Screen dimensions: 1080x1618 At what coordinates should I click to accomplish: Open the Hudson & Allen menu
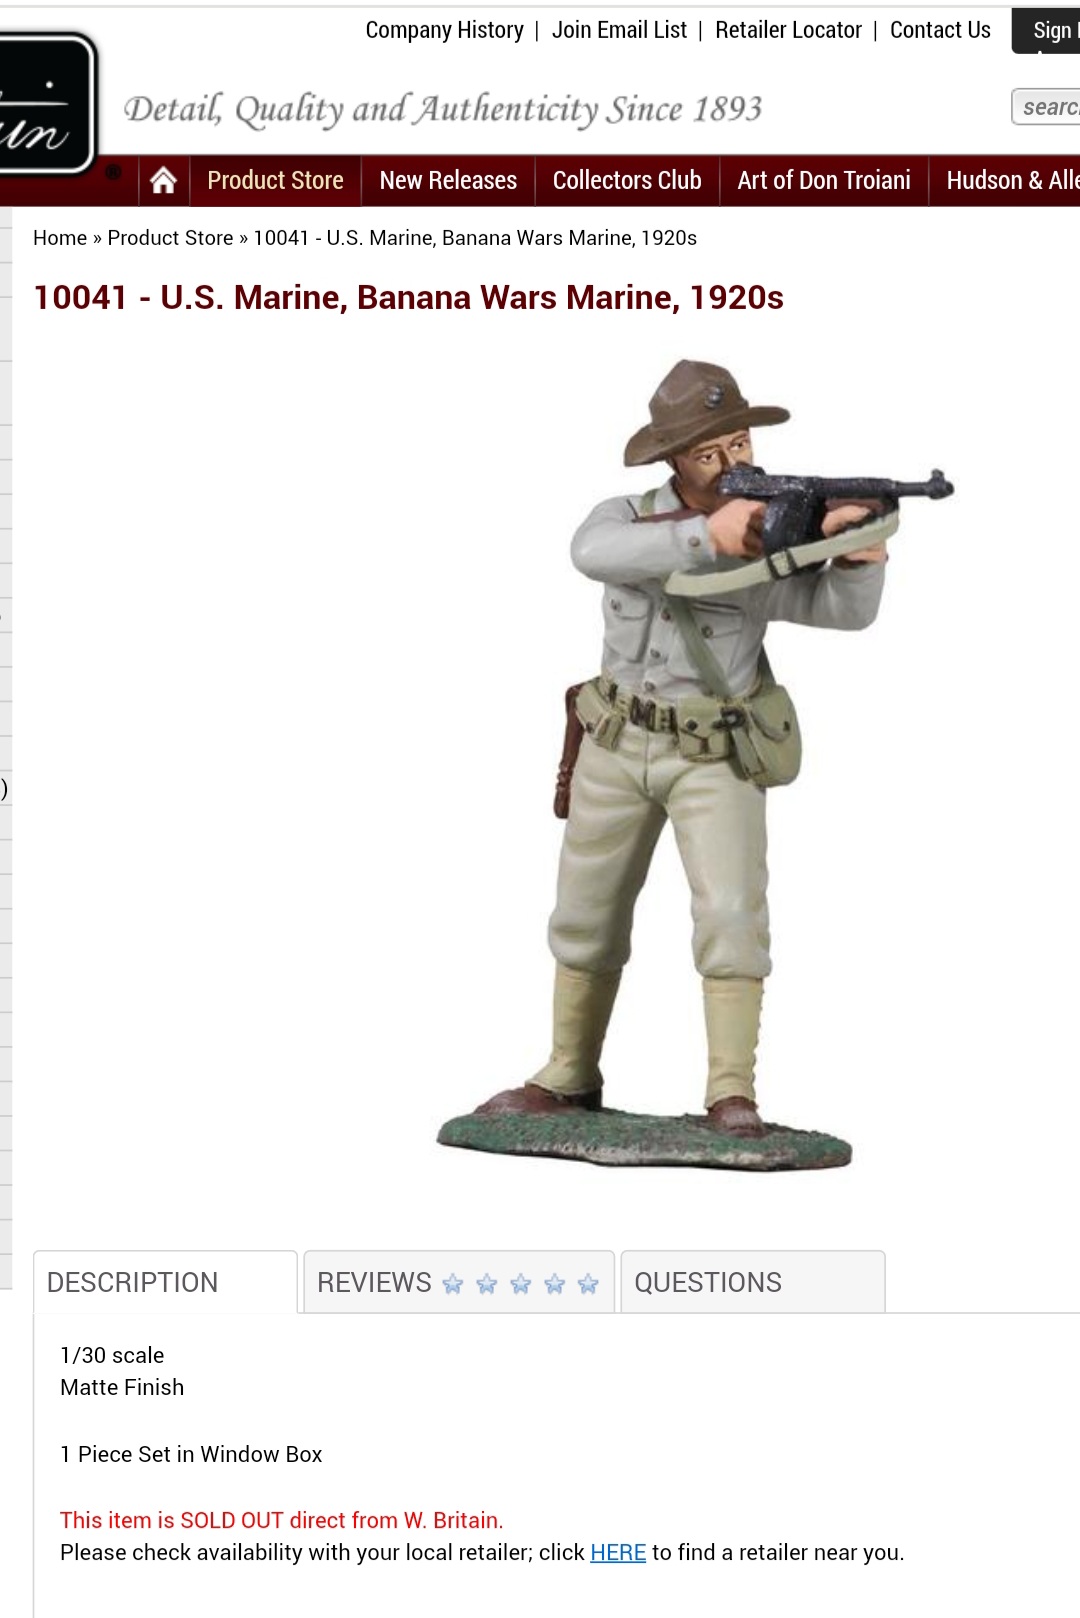click(1012, 181)
